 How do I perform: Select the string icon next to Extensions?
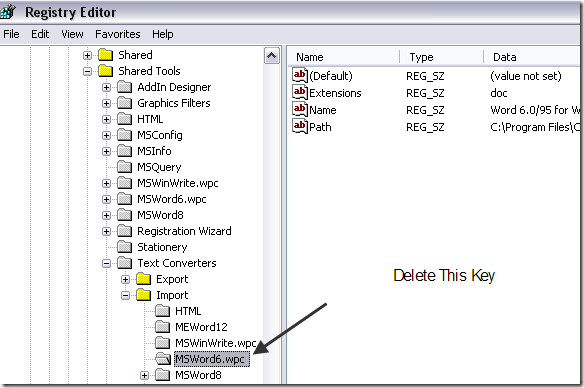pyautogui.click(x=300, y=92)
